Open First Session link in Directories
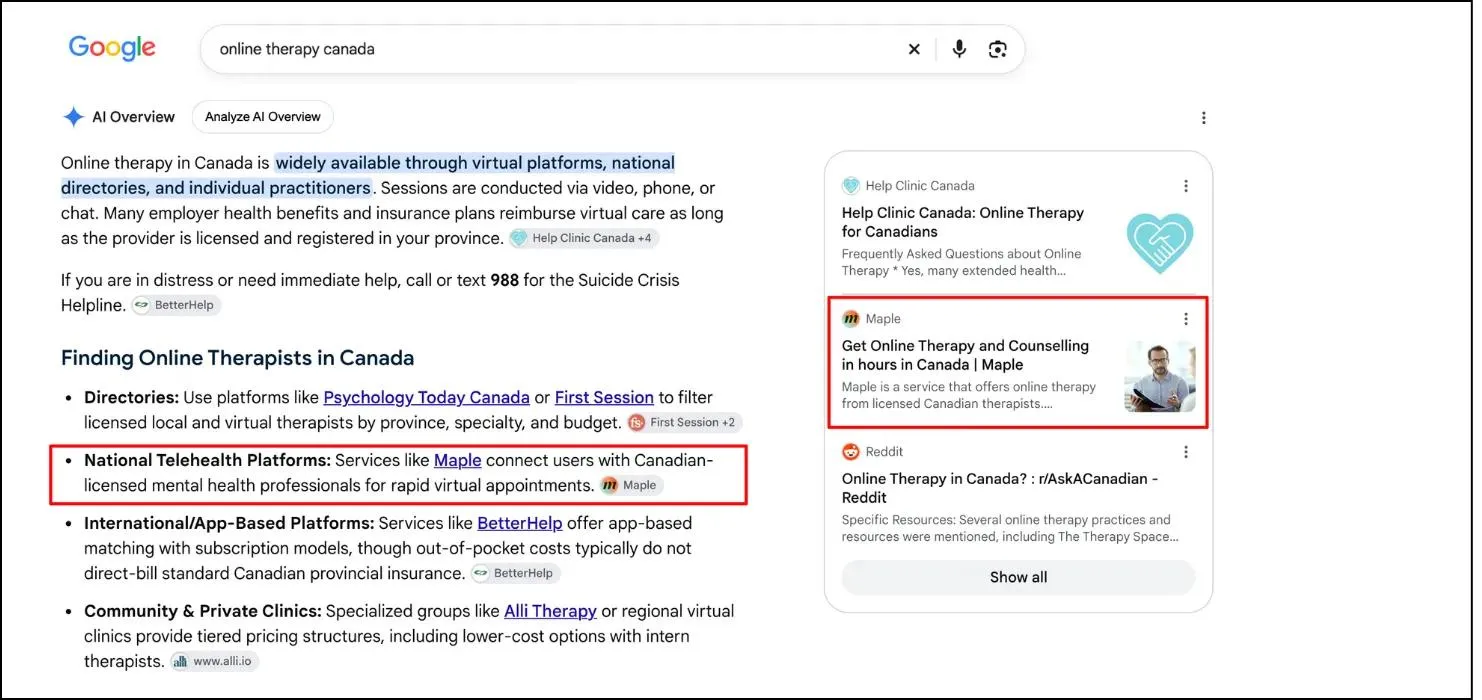 click(x=604, y=397)
